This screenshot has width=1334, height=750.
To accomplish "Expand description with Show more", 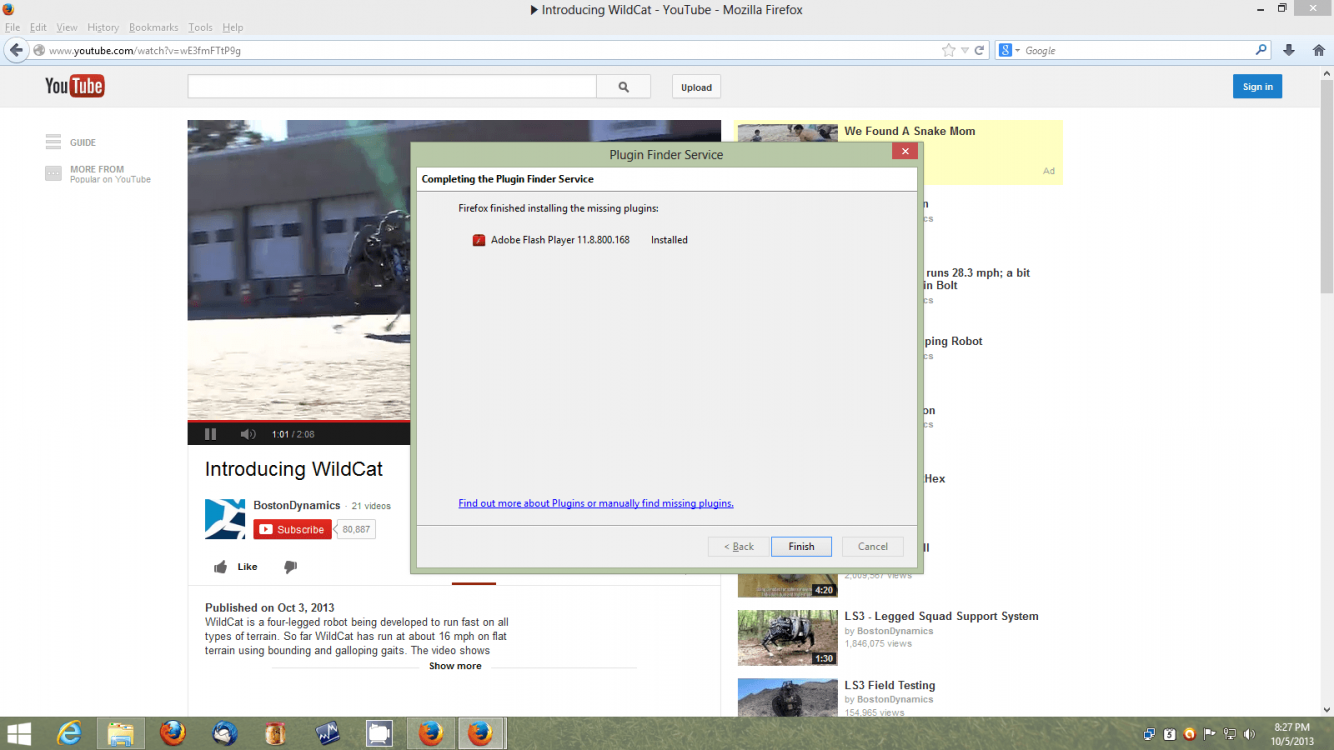I will [455, 666].
